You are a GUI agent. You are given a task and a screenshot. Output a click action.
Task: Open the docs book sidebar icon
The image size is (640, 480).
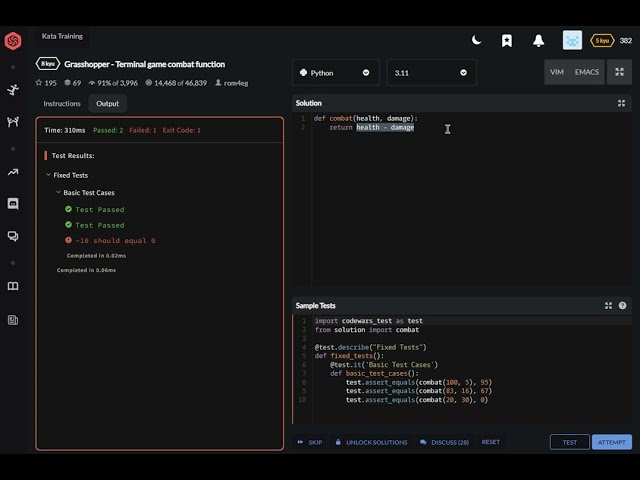(13, 286)
